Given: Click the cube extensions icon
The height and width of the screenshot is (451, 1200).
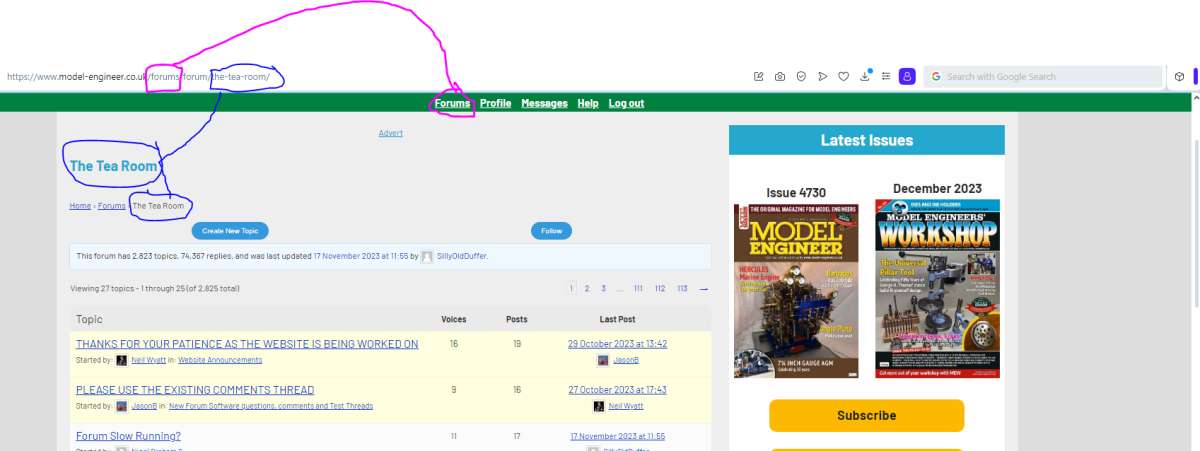Looking at the screenshot, I should pyautogui.click(x=1180, y=76).
